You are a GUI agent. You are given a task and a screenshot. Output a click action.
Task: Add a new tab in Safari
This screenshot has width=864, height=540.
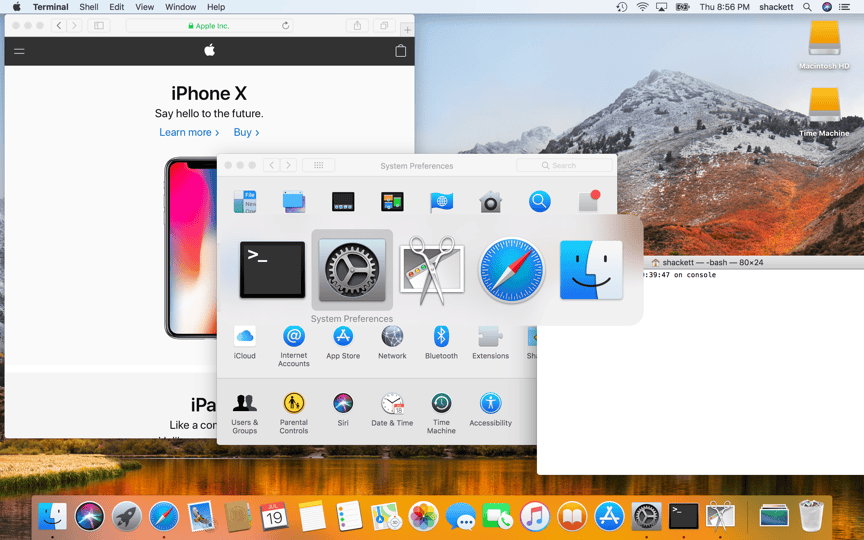407,30
